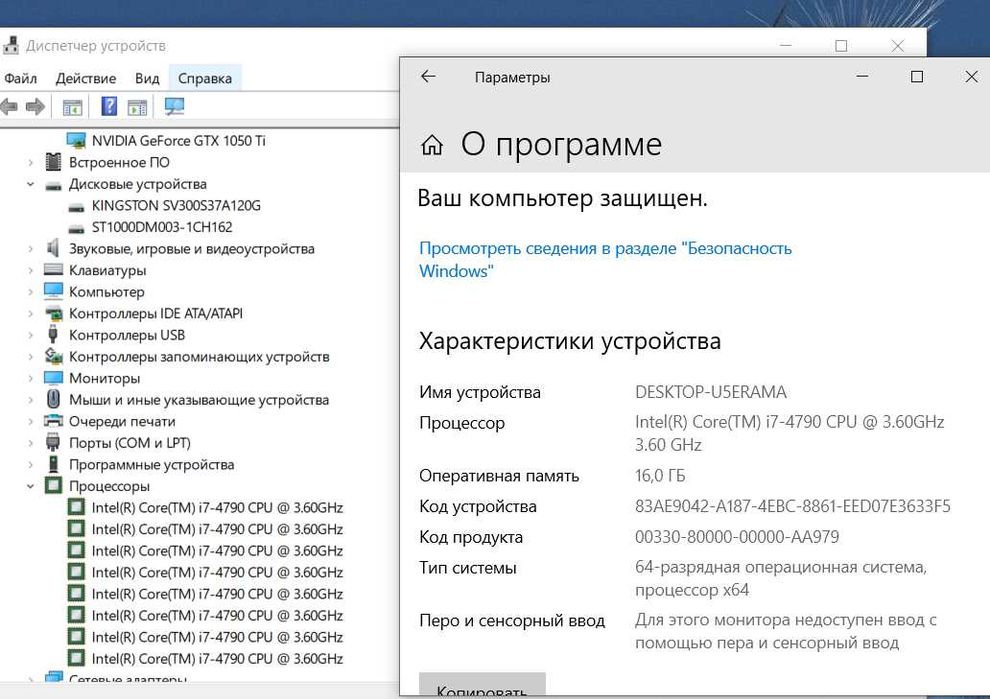Click the scan for hardware changes monitor icon

(174, 106)
